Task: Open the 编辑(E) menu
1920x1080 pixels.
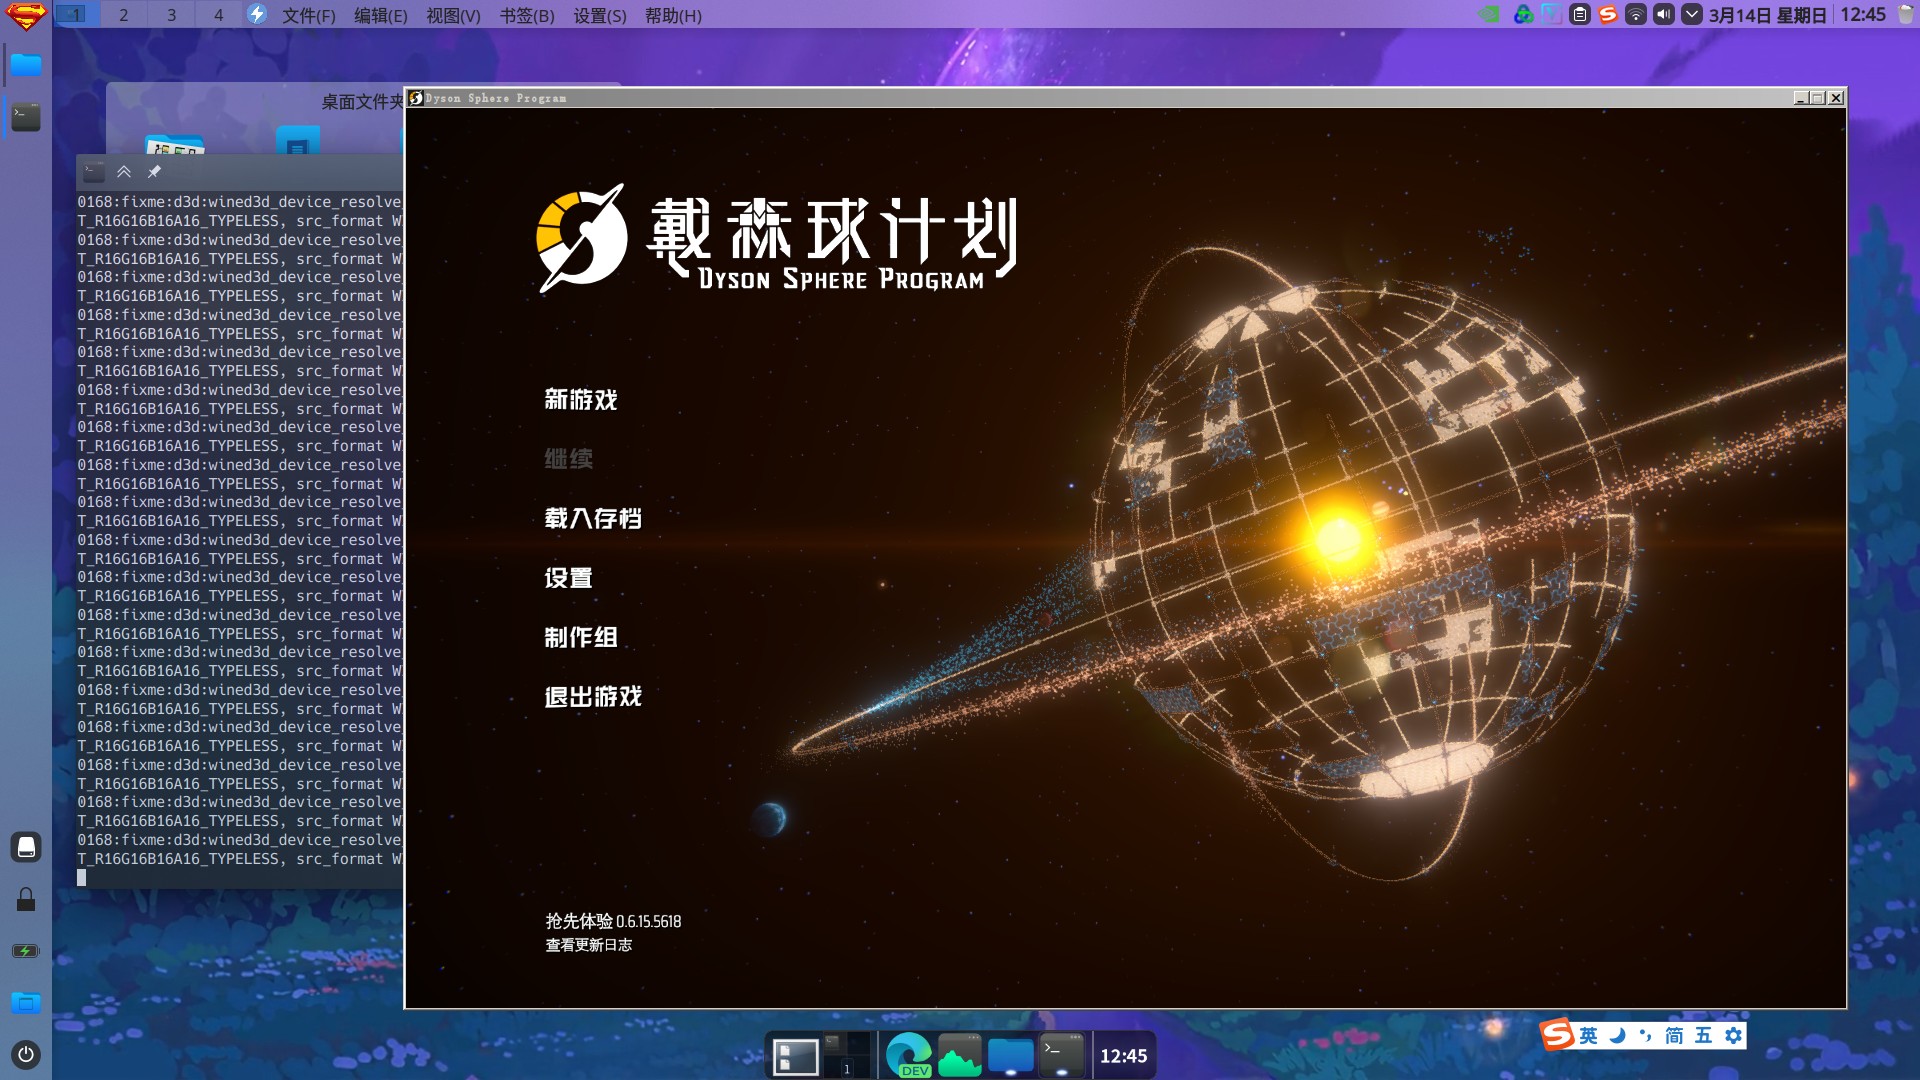Action: pos(380,15)
